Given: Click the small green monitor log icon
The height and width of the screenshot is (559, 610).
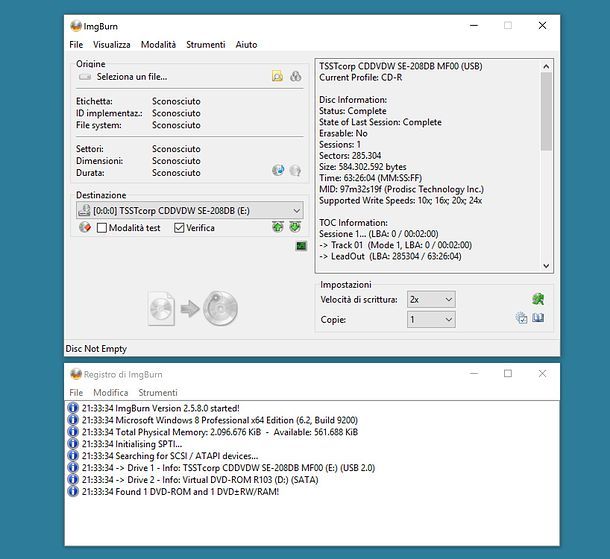Looking at the screenshot, I should tap(301, 246).
